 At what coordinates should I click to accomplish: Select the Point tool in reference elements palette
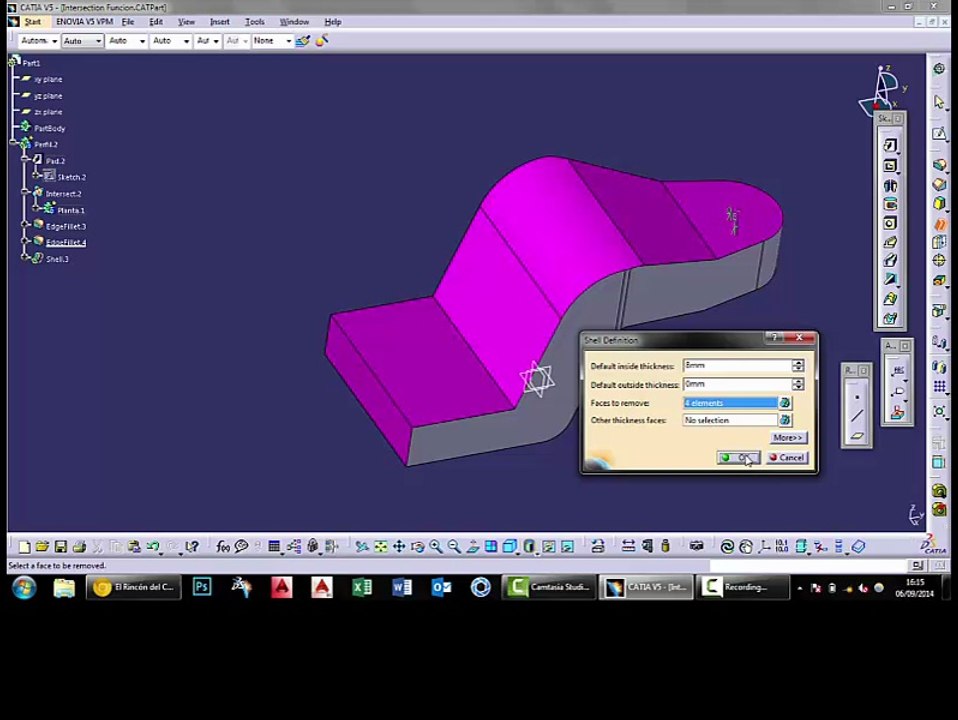(857, 397)
